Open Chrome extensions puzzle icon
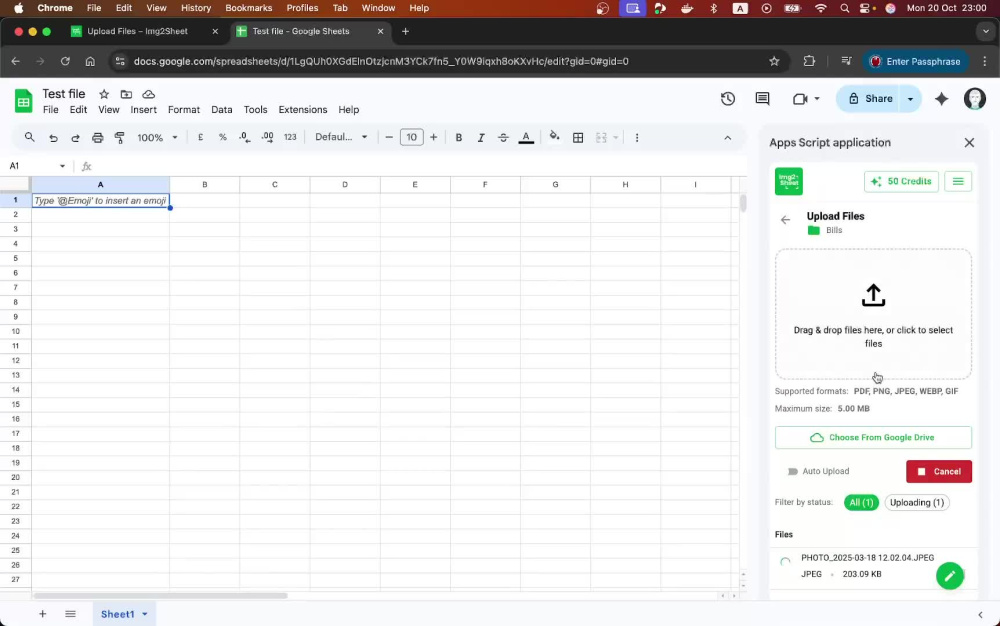The width and height of the screenshot is (1000, 626). pos(809,61)
